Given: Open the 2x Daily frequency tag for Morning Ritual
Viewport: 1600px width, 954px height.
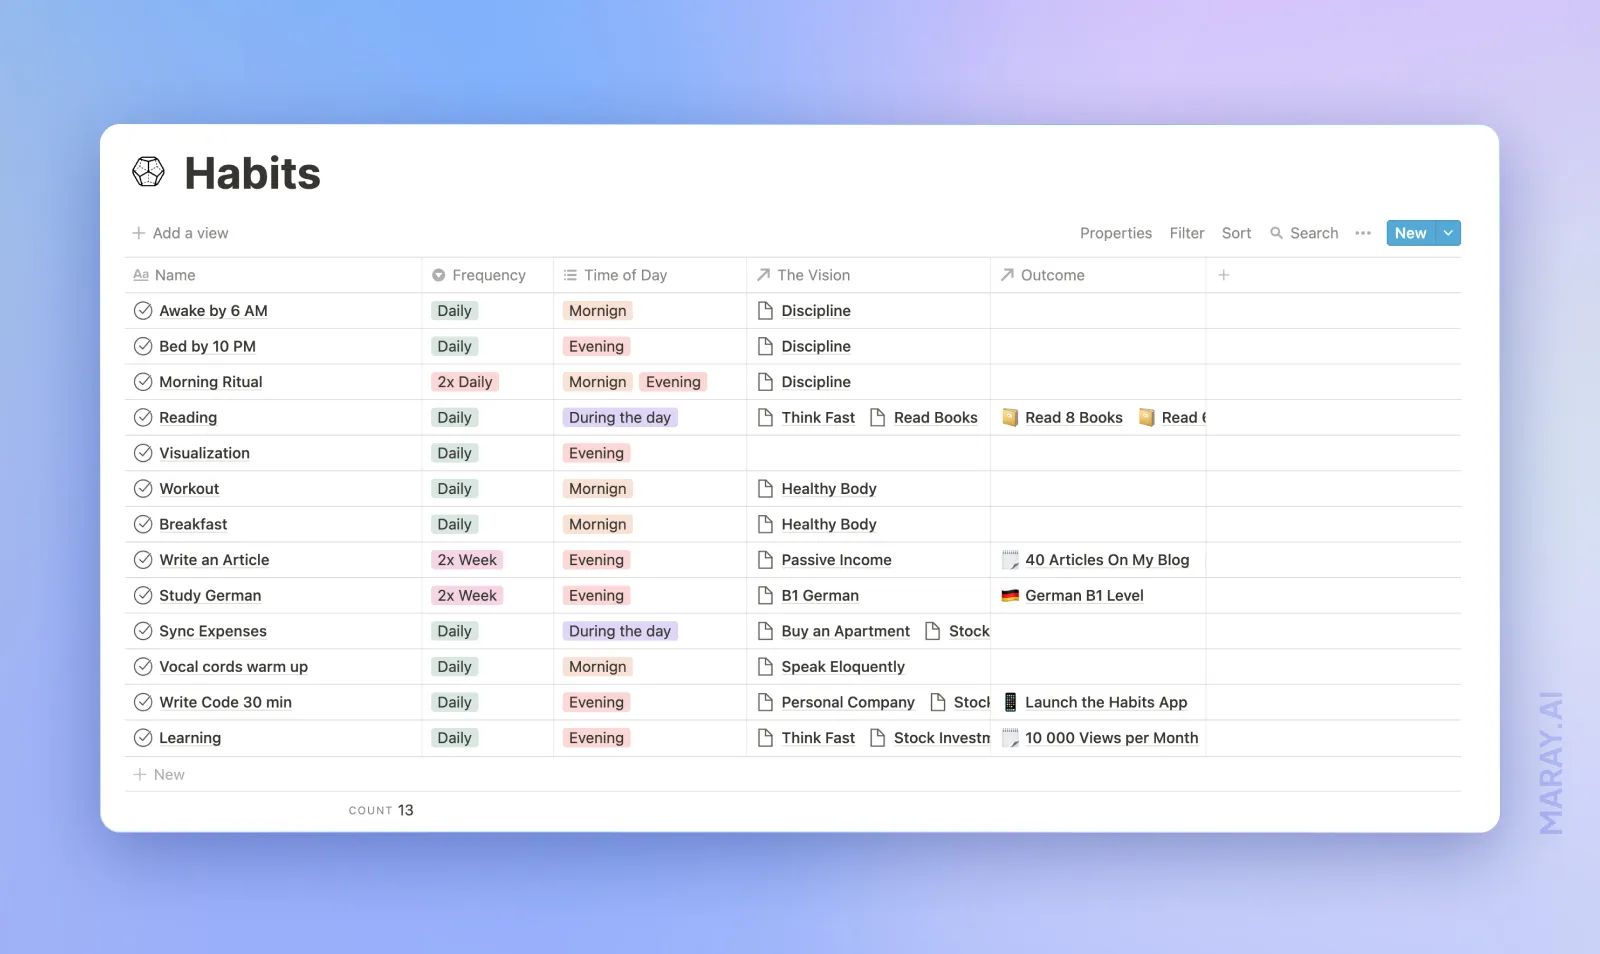Looking at the screenshot, I should pyautogui.click(x=464, y=381).
